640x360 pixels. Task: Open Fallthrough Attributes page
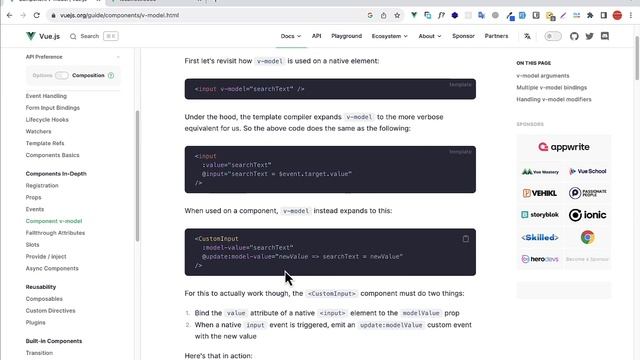(55, 233)
